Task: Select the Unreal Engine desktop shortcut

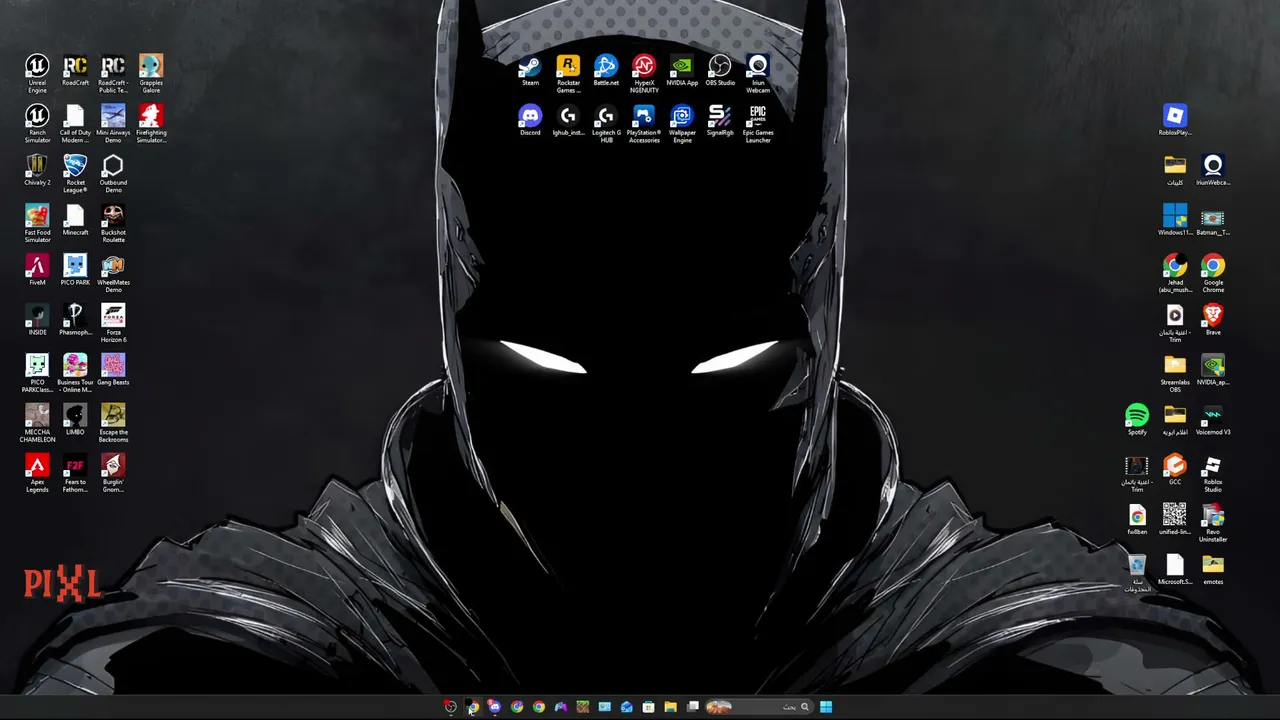Action: pyautogui.click(x=37, y=74)
